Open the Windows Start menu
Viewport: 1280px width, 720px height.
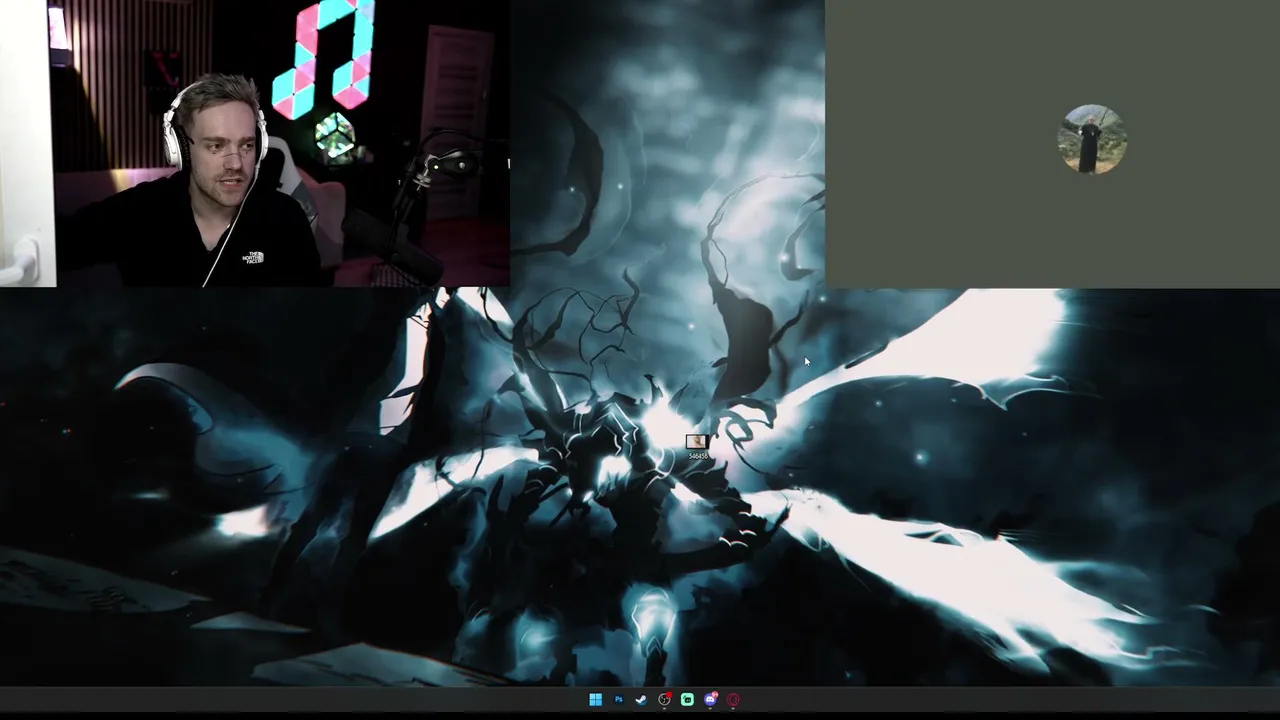point(595,700)
